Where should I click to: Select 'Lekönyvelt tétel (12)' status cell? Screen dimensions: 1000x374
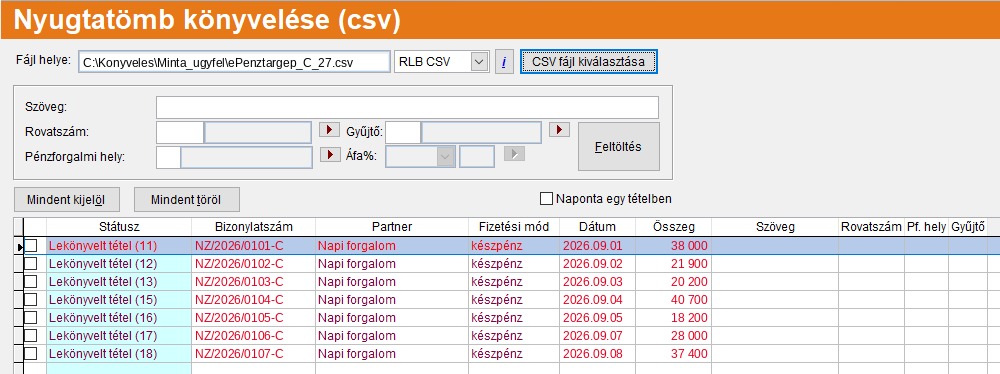(119, 264)
